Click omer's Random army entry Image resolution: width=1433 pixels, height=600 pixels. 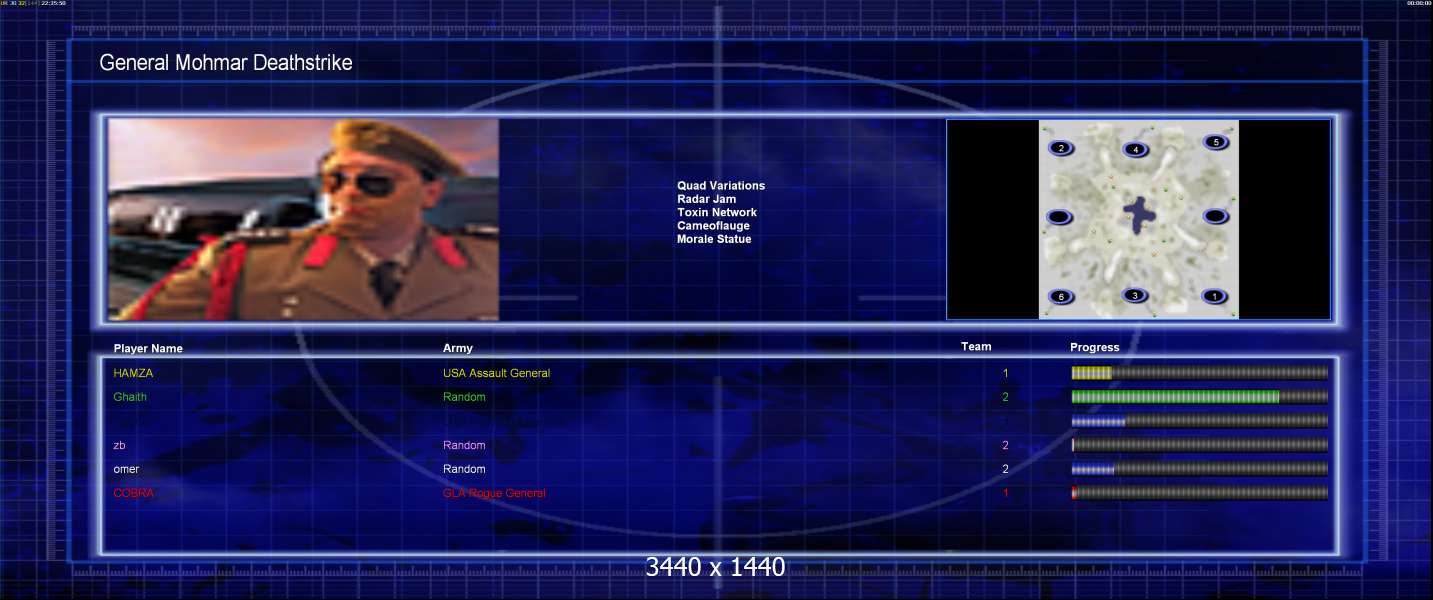coord(464,469)
